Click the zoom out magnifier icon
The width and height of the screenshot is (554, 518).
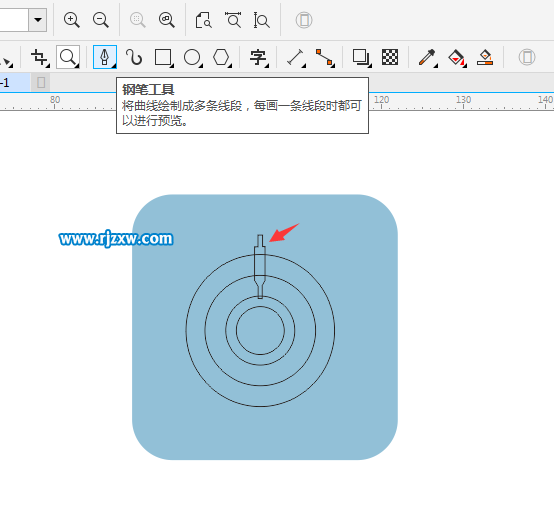[101, 20]
